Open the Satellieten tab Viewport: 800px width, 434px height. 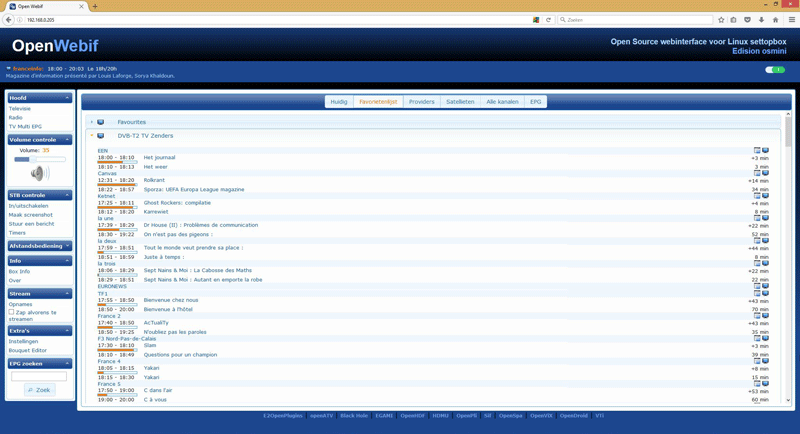[460, 101]
